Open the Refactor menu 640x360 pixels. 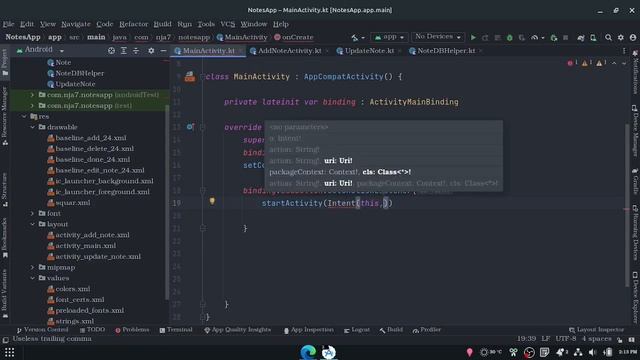133,24
